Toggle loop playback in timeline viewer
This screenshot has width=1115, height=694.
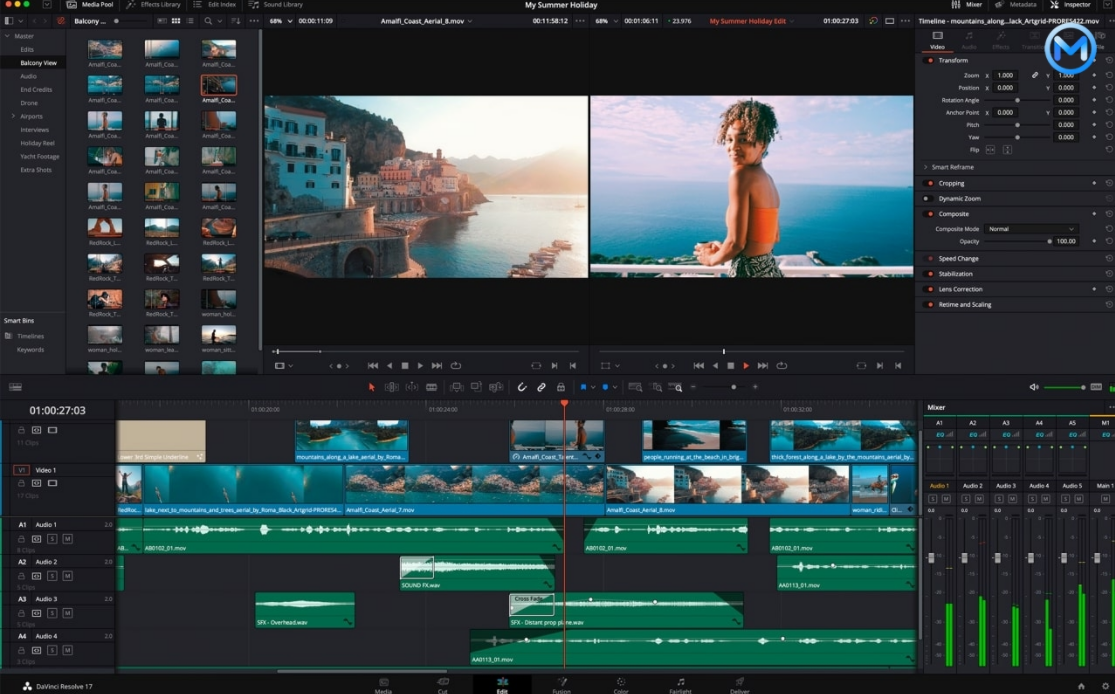781,365
